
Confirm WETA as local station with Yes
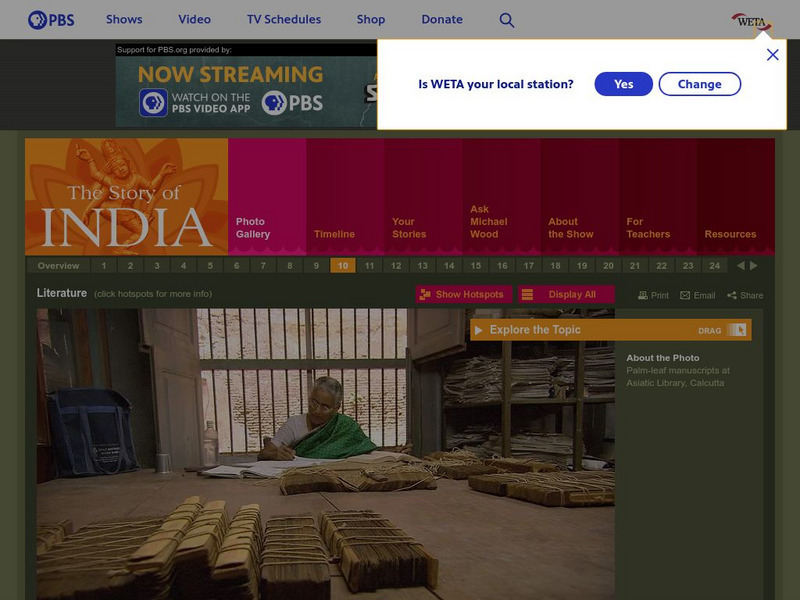pos(623,84)
